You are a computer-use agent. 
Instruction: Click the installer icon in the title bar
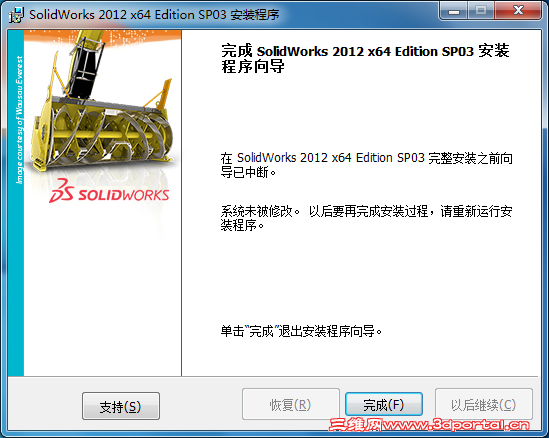16,15
